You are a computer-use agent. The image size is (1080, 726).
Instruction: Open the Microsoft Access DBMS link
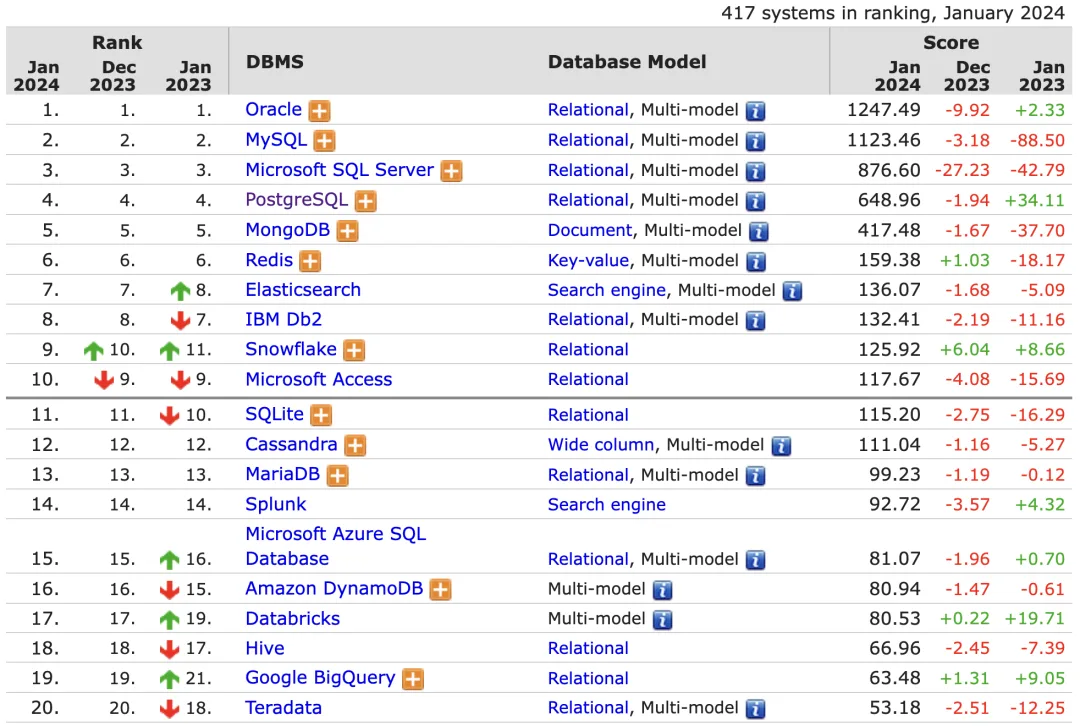(318, 380)
